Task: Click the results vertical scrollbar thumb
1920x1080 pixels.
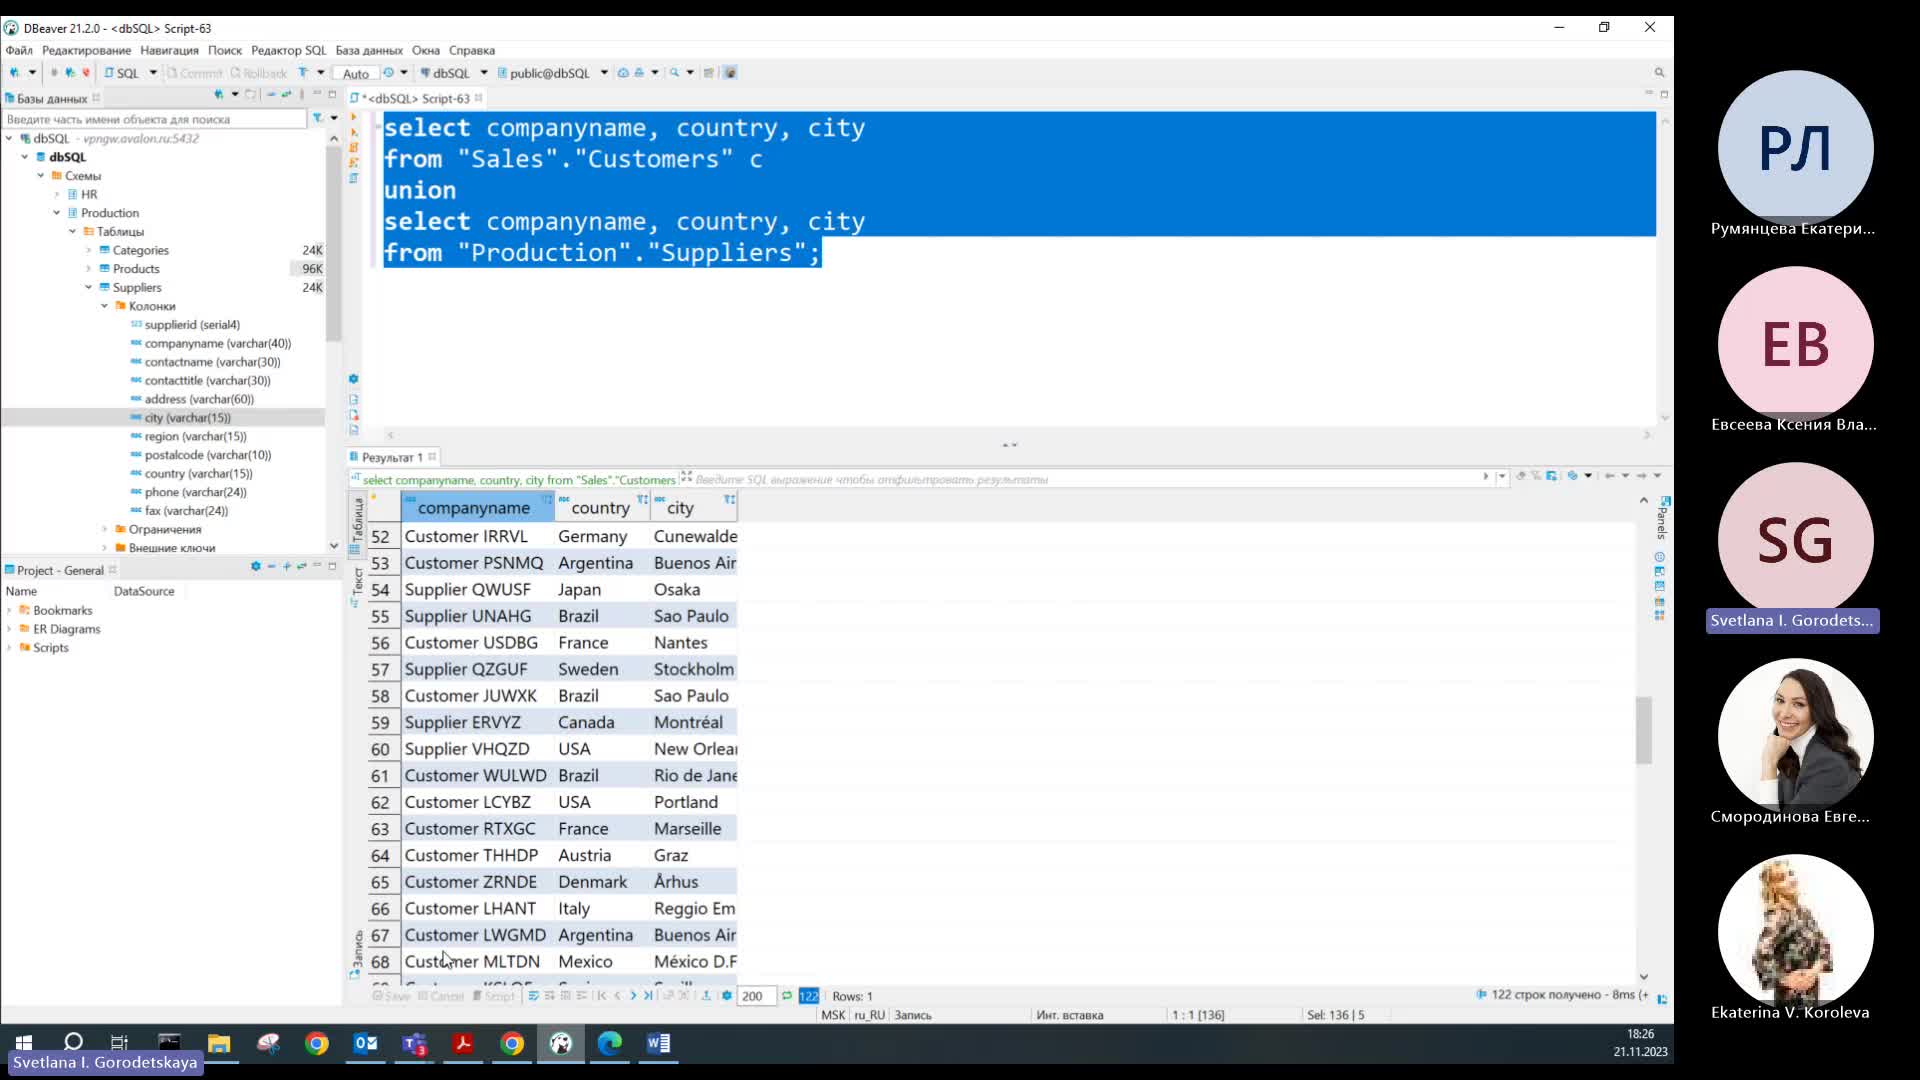Action: point(1643,731)
